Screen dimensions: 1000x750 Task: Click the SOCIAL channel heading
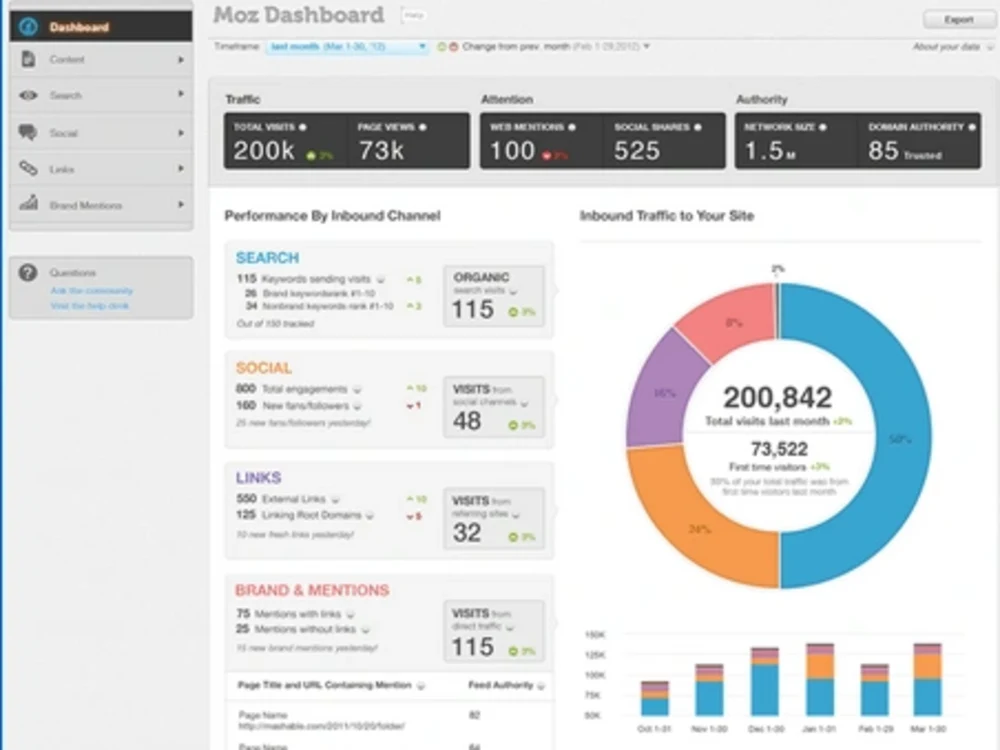coord(263,368)
